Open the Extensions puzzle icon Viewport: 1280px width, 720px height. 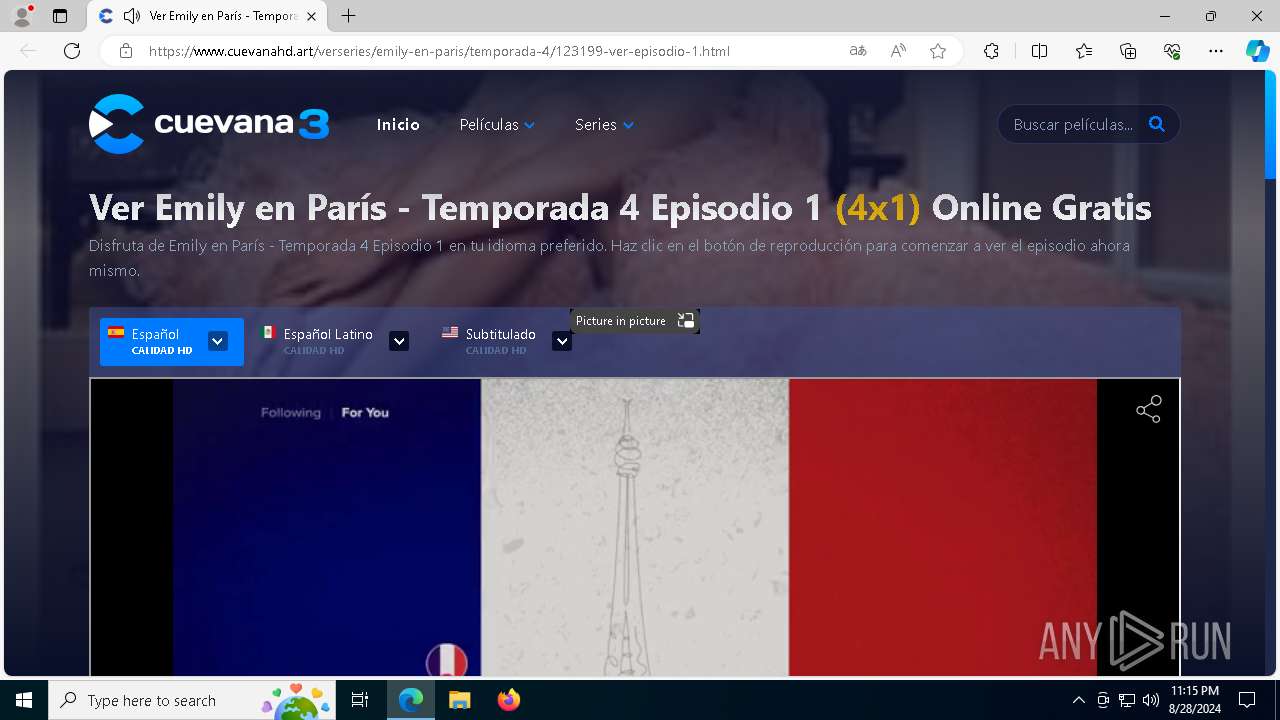tap(991, 51)
